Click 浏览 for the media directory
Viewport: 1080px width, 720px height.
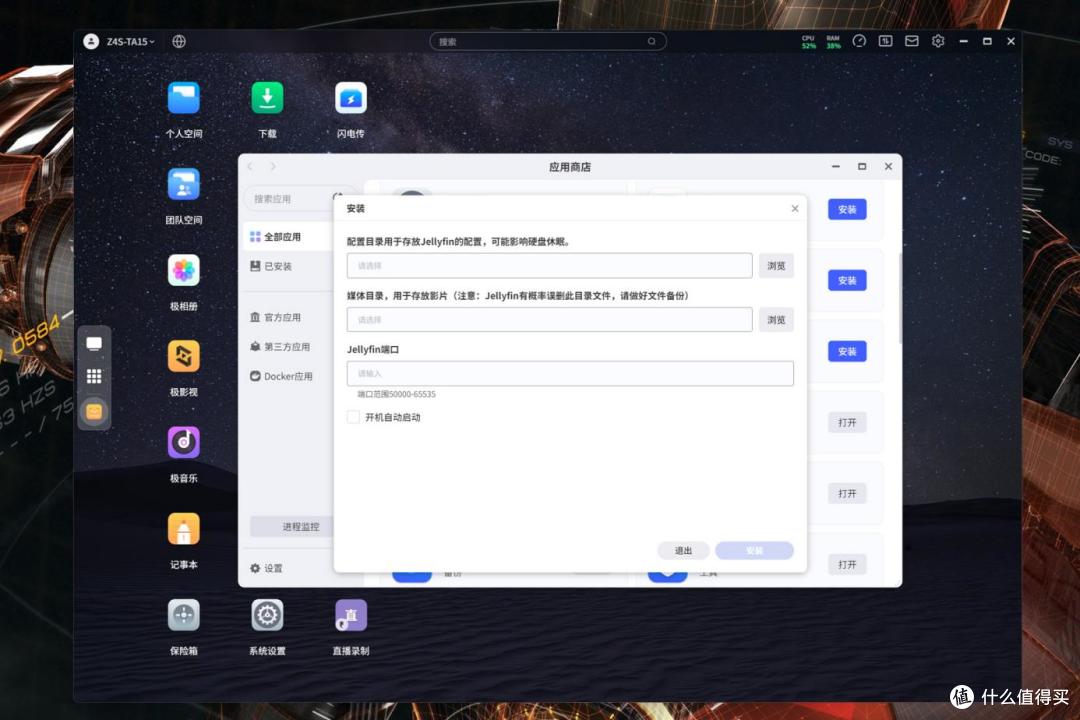pos(776,320)
